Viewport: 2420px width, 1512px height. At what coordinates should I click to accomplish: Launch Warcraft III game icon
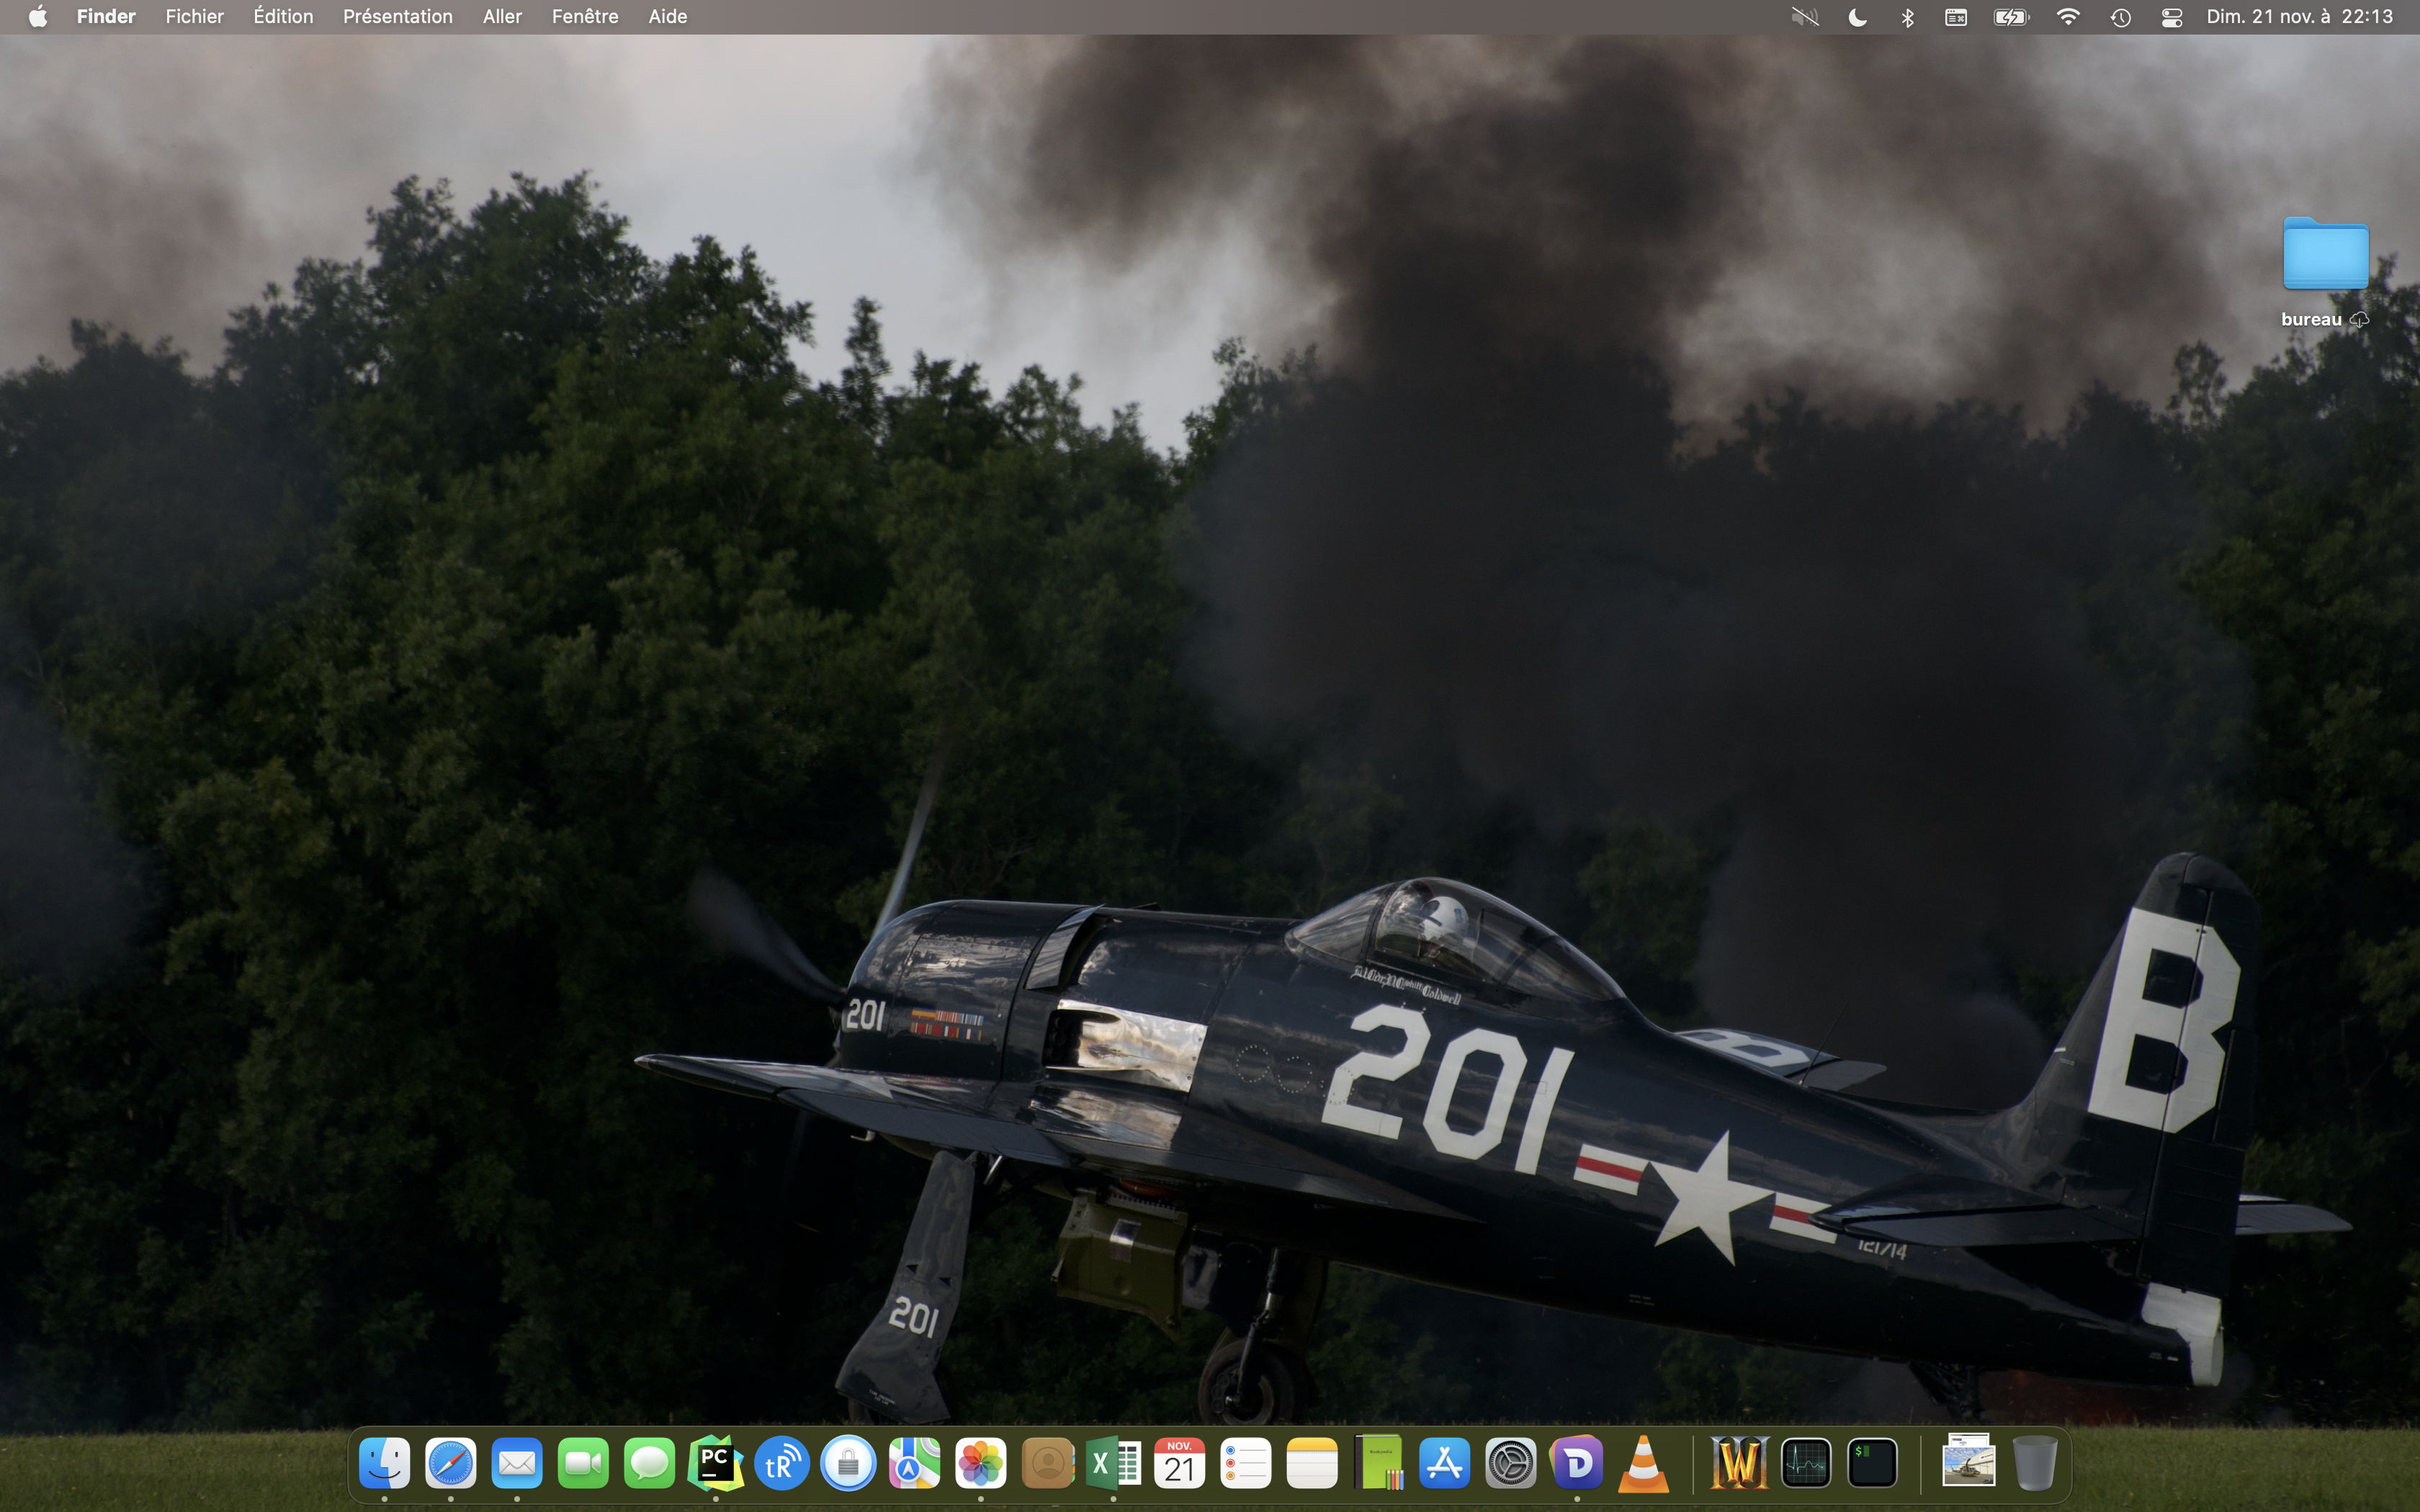click(x=1738, y=1464)
